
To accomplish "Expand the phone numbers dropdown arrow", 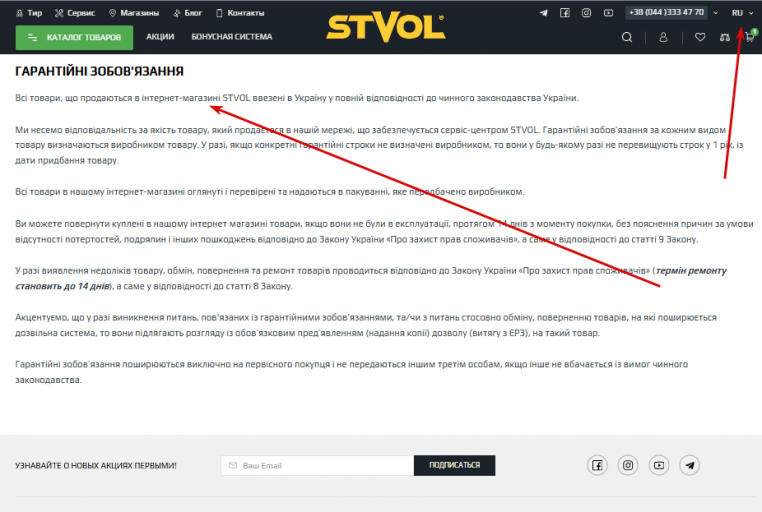I will pyautogui.click(x=716, y=13).
